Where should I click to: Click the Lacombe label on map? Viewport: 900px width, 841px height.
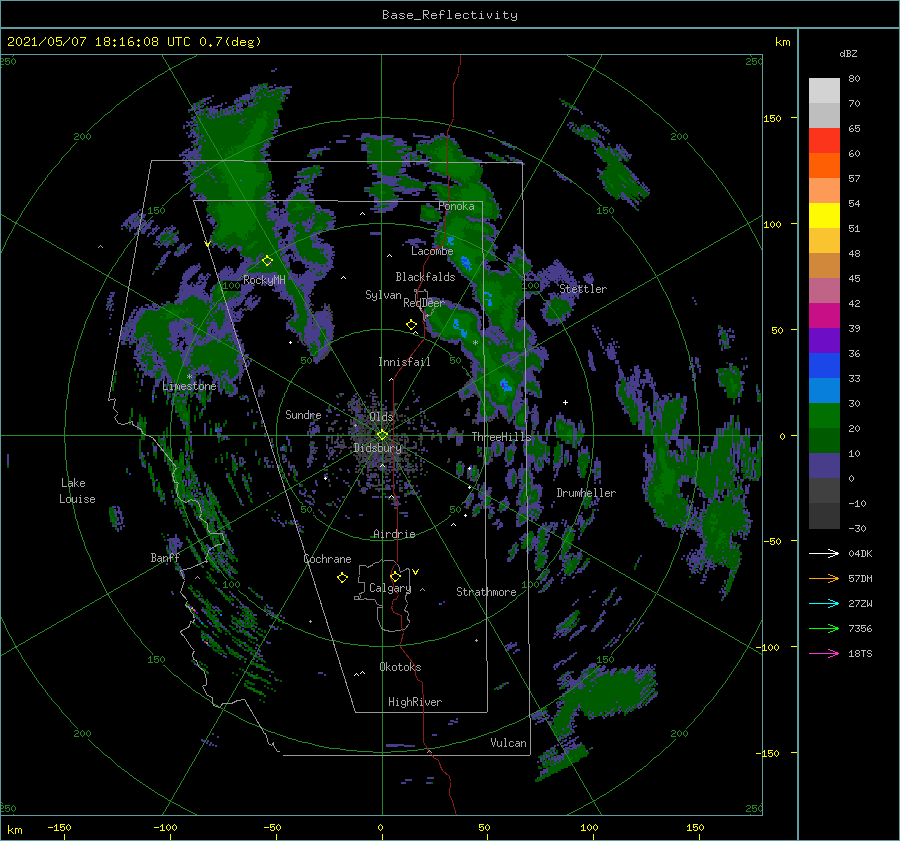[432, 251]
